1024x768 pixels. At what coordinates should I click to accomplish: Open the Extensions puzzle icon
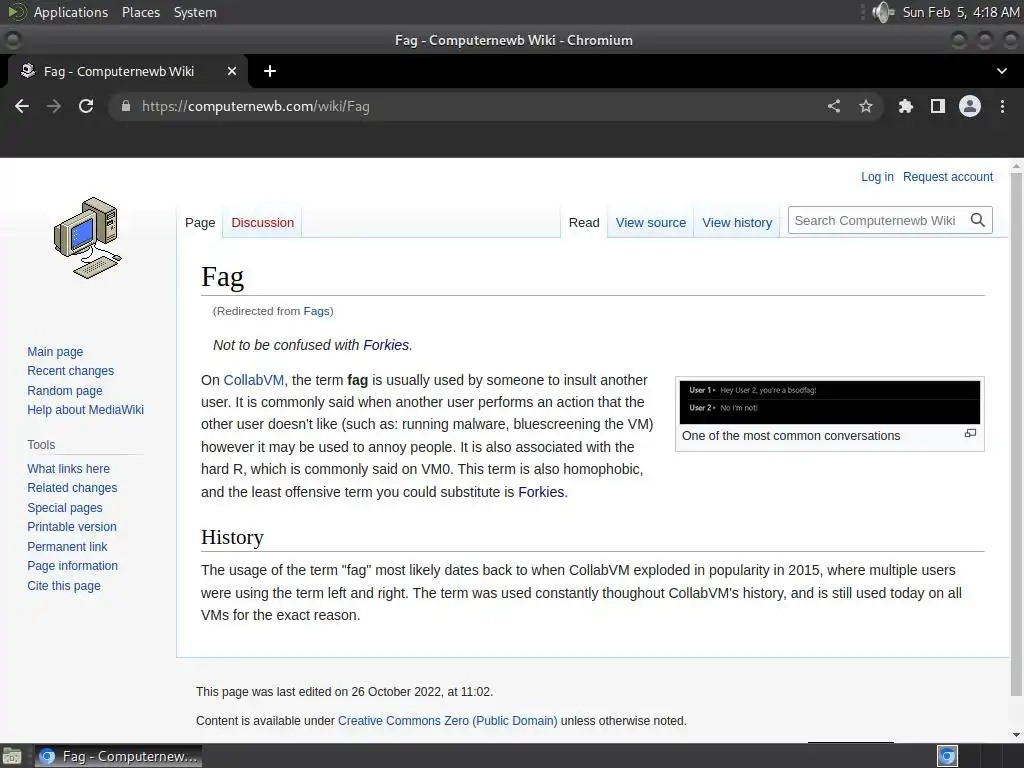click(x=905, y=106)
